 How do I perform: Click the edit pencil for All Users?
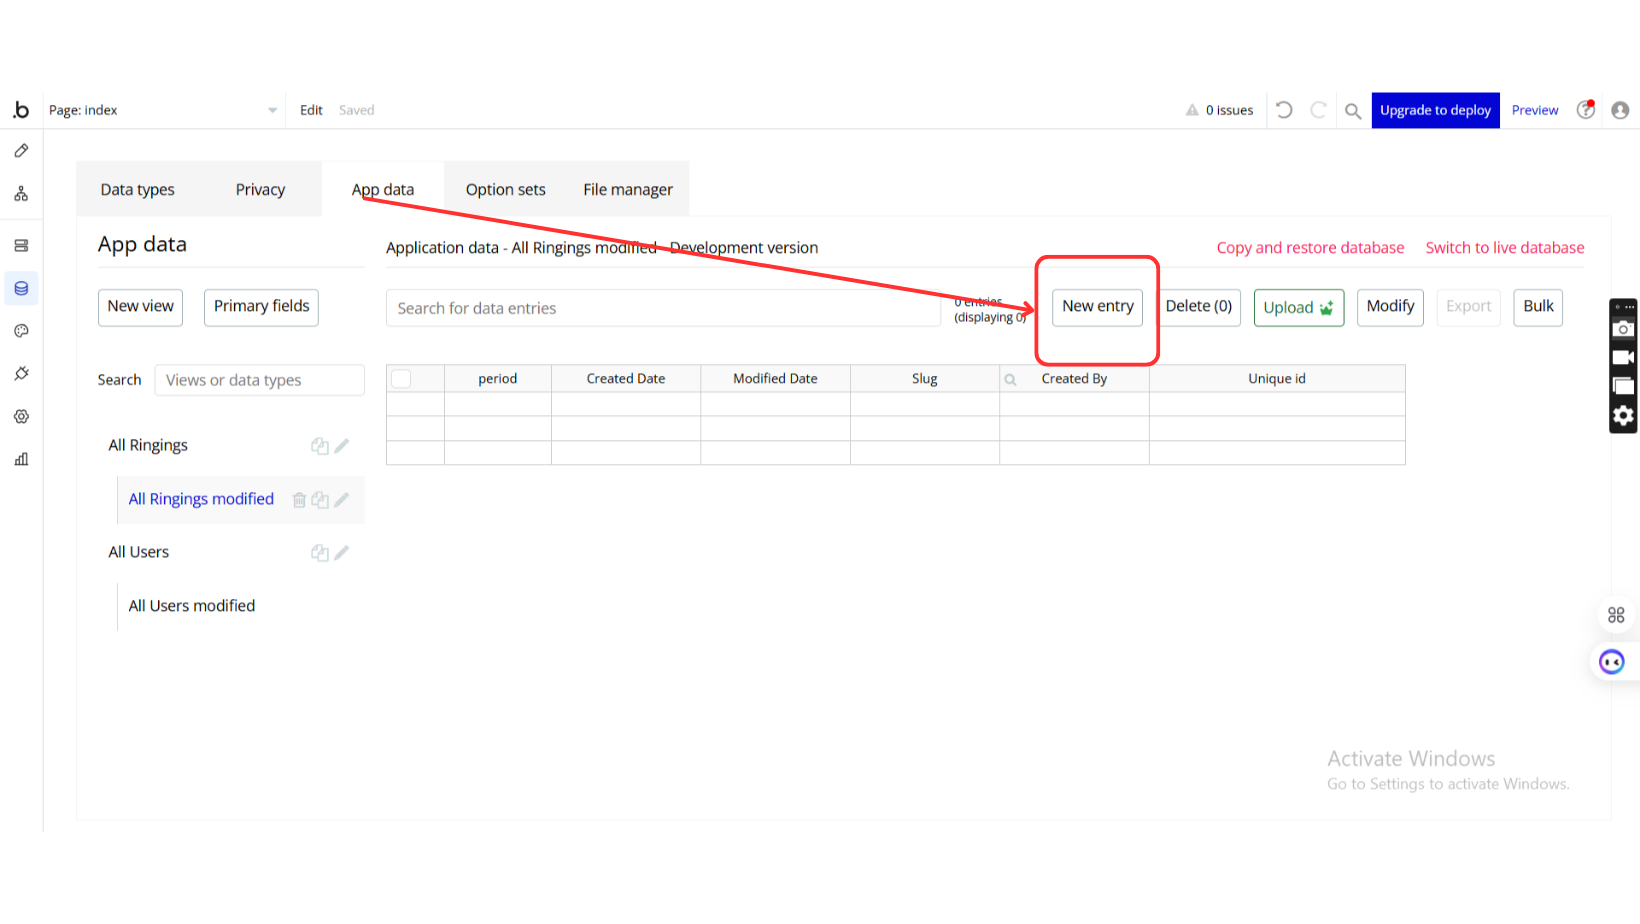342,553
